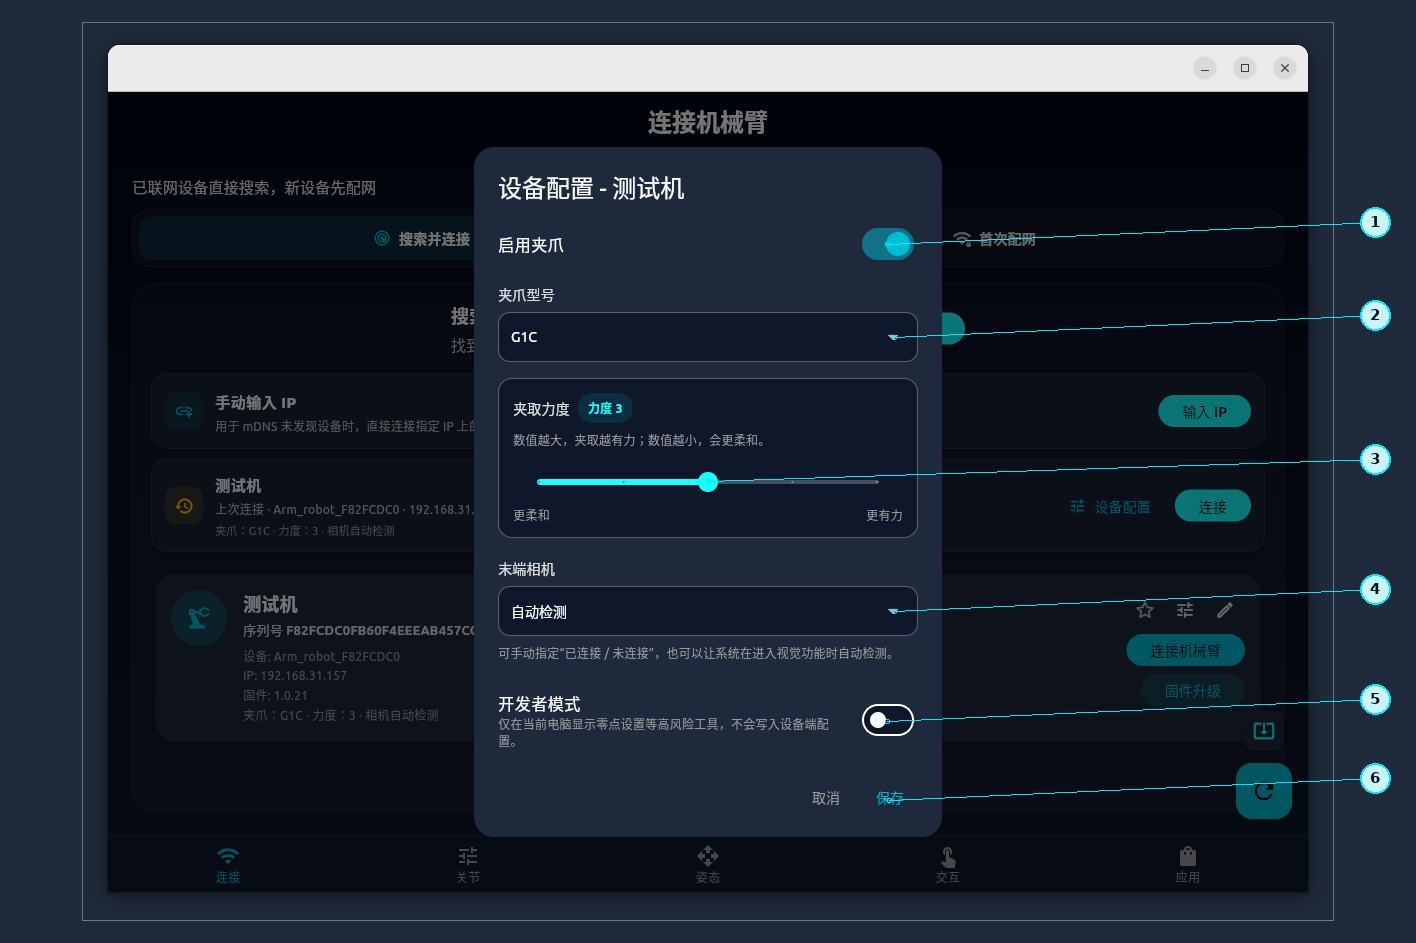Viewport: 1416px width, 943px height.
Task: Enable the 开发者模式 switch
Action: 888,720
